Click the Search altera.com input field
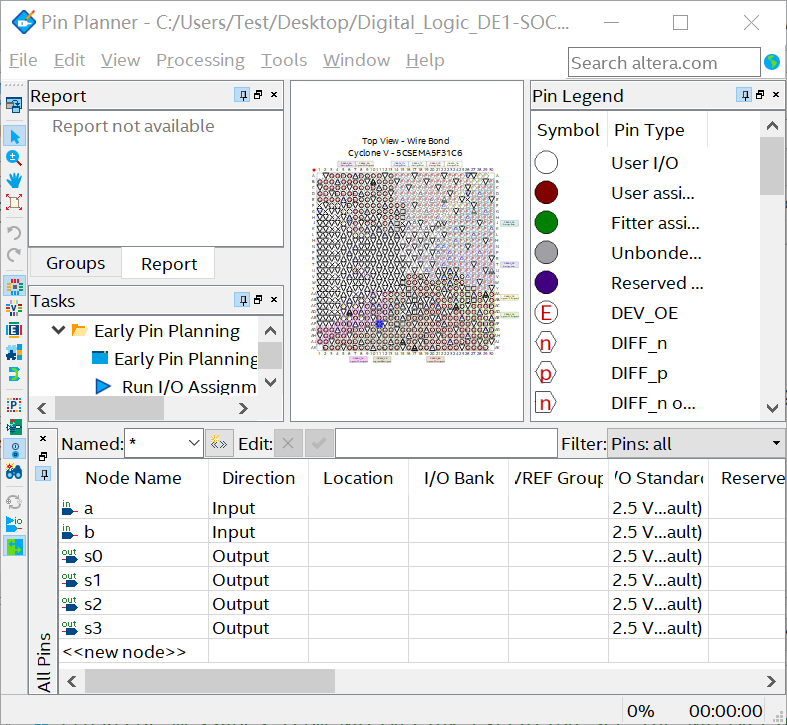This screenshot has width=787, height=725. pos(664,62)
